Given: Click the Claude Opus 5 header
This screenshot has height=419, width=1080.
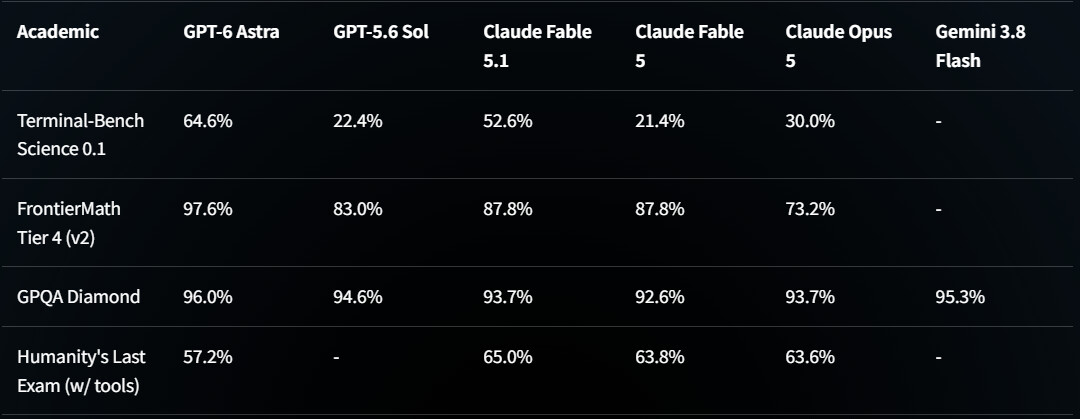Looking at the screenshot, I should tap(838, 46).
